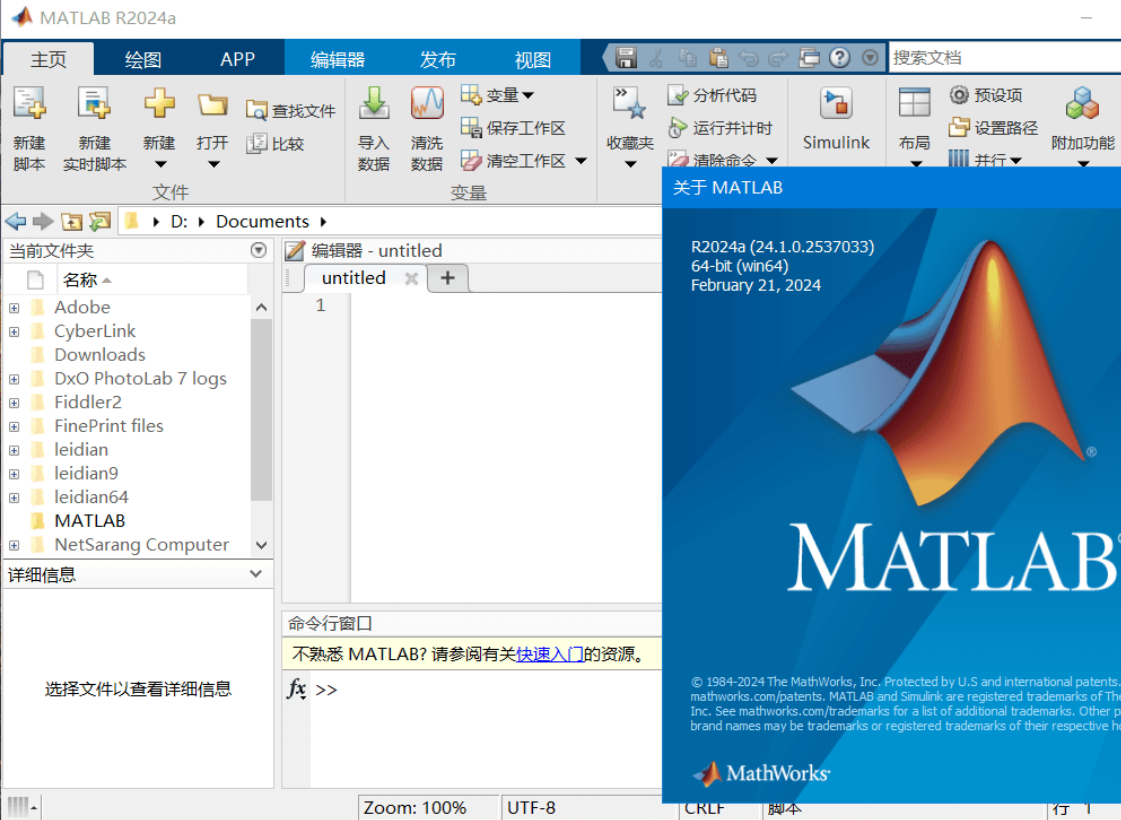Open the Clear Workspace (清空工作区) dropdown arrow
Viewport: 1121px width, 820px height.
pos(581,161)
